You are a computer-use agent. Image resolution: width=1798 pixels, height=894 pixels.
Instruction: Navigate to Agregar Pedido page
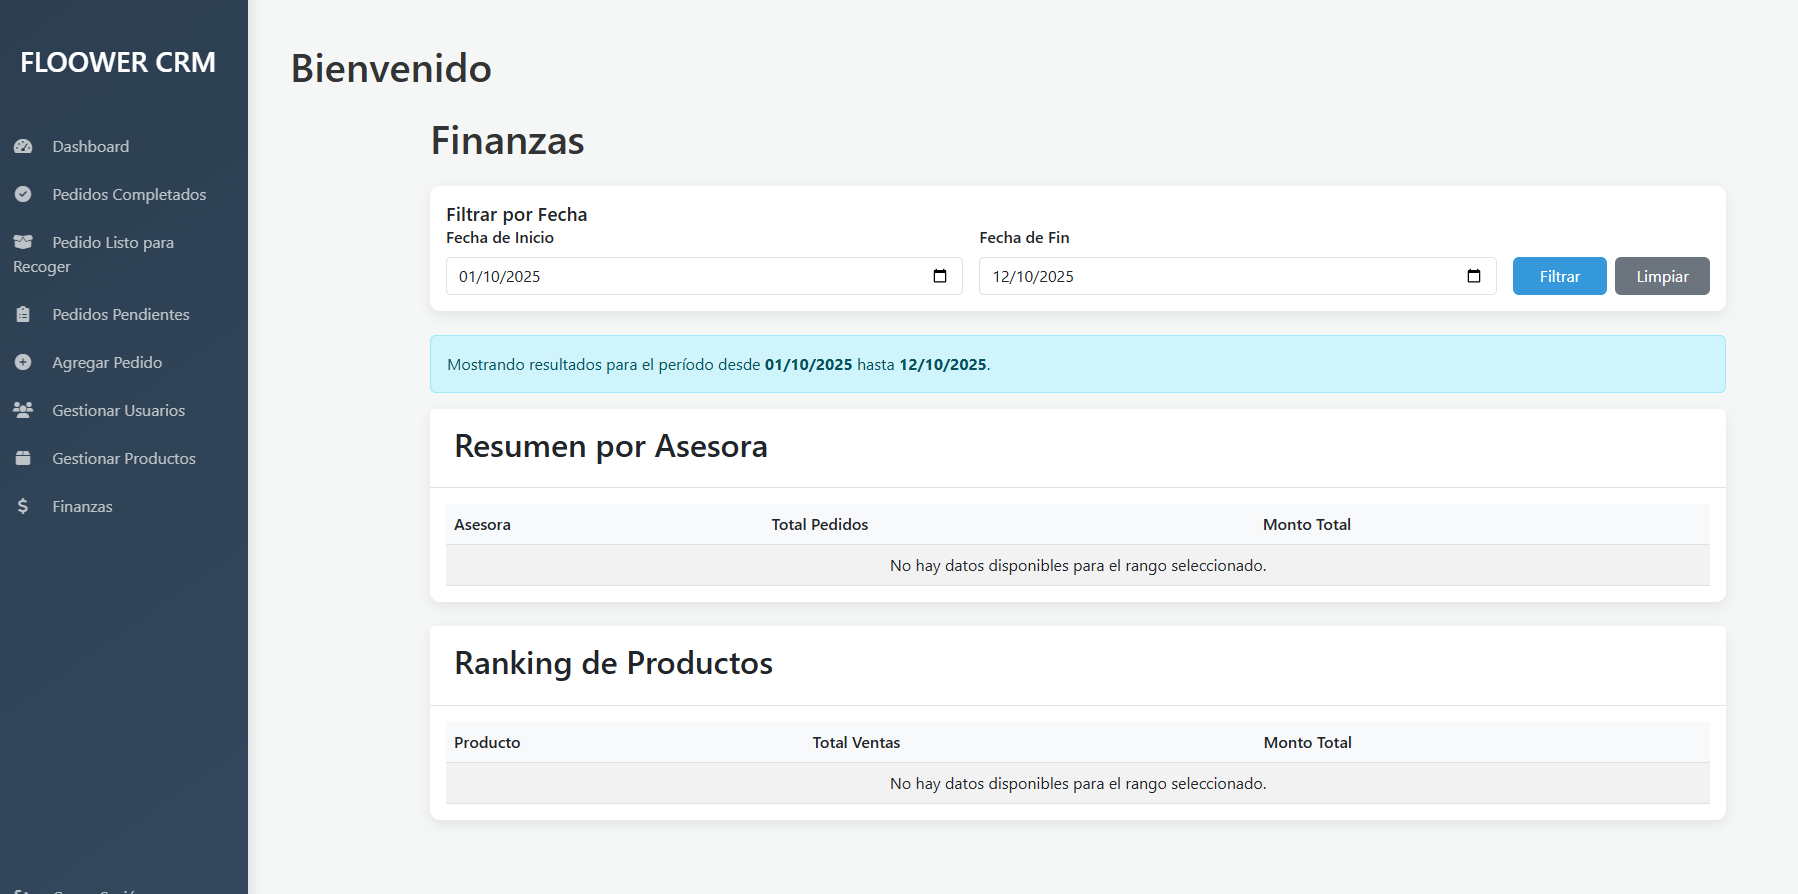point(107,362)
